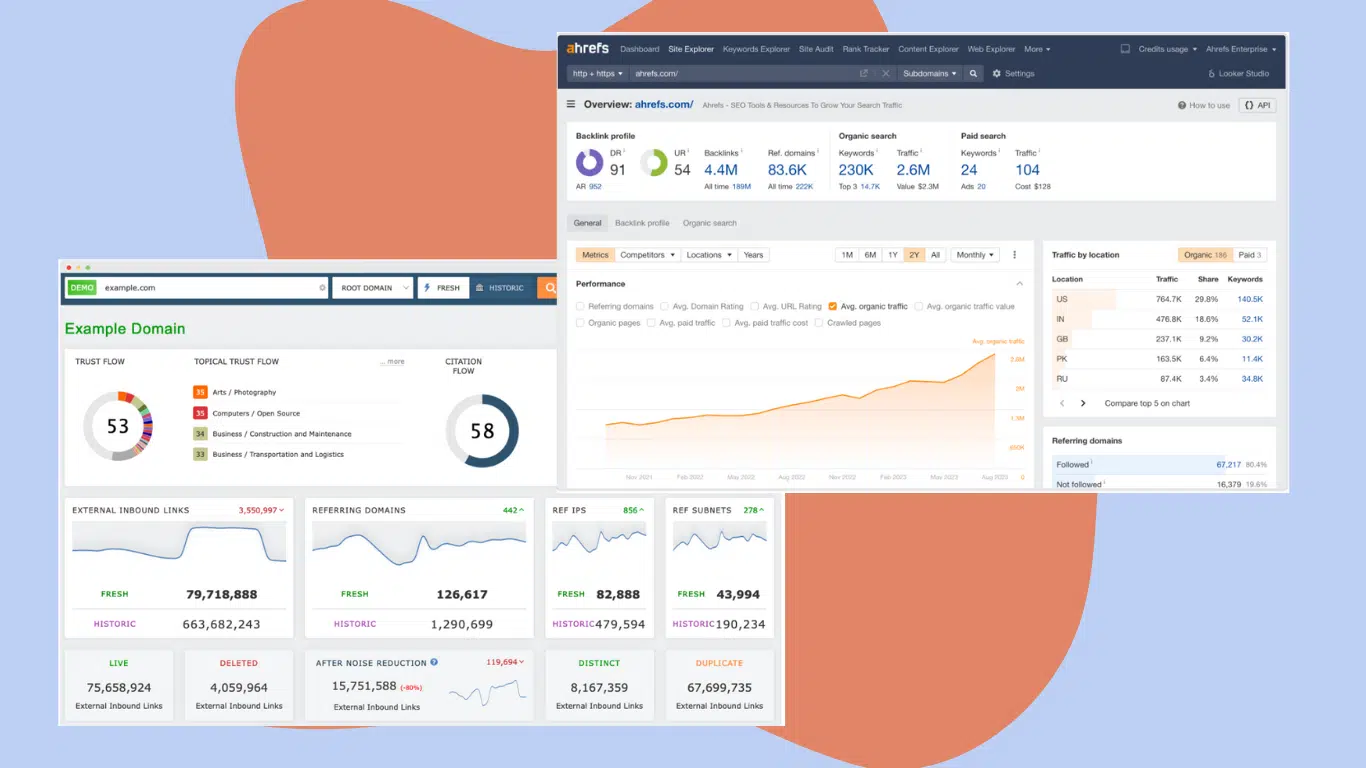The height and width of the screenshot is (768, 1366).
Task: Open the Competitors dropdown
Action: tap(646, 255)
